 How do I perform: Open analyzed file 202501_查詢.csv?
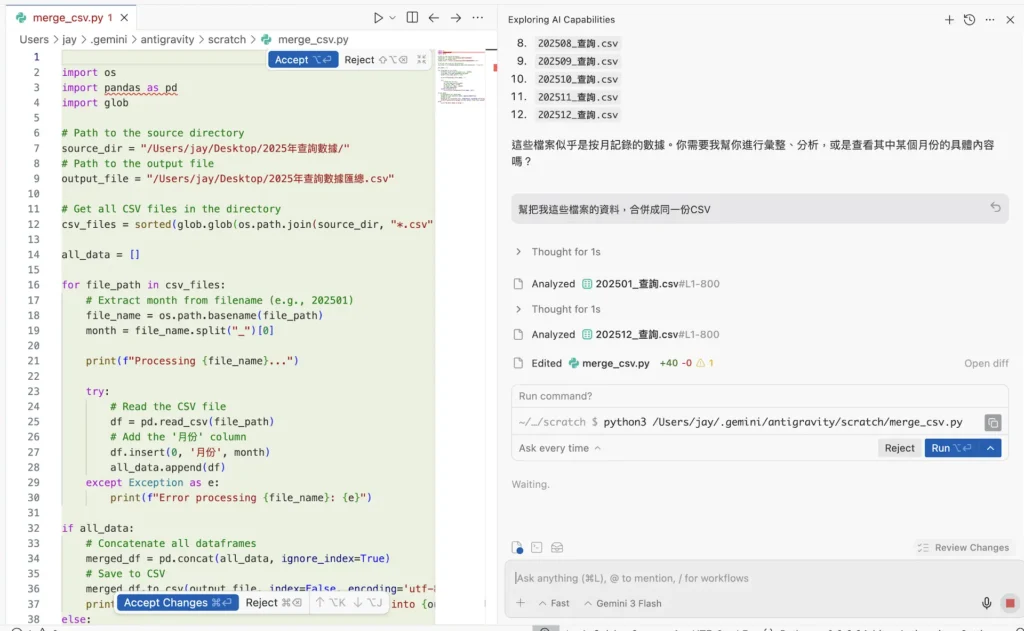636,283
